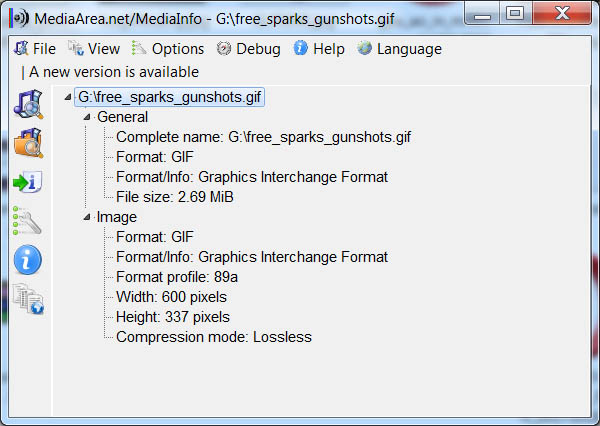Collapse the G:\free_sparks_gunshots.gif root node
The height and width of the screenshot is (426, 600).
tap(68, 97)
